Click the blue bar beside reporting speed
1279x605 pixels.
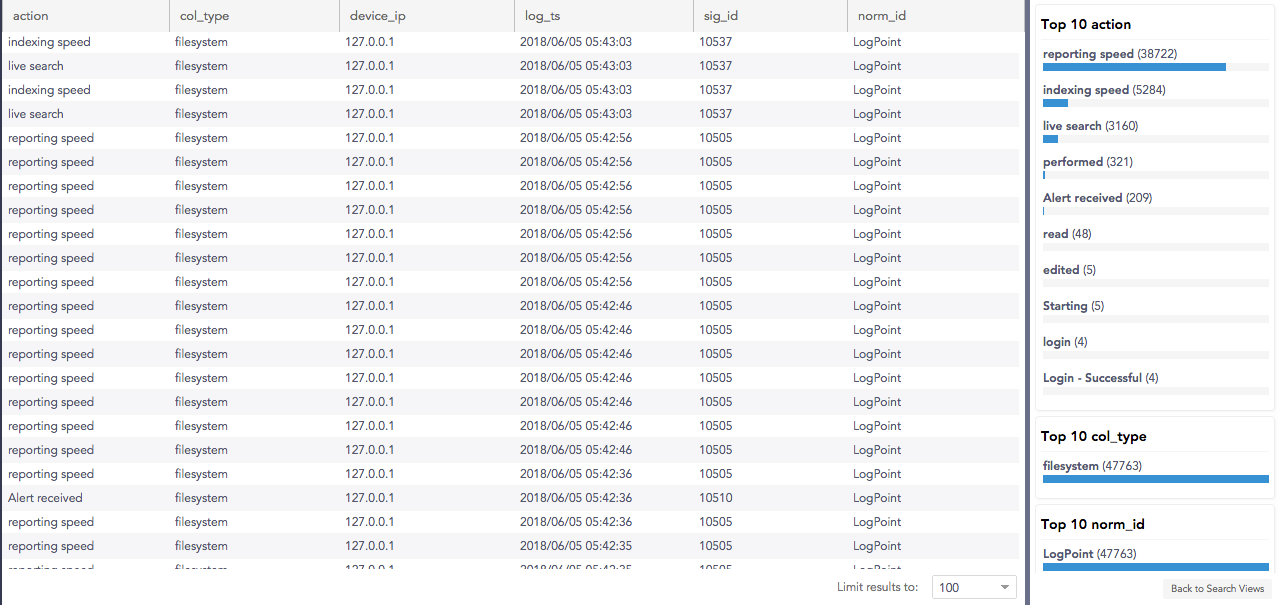(x=1134, y=67)
